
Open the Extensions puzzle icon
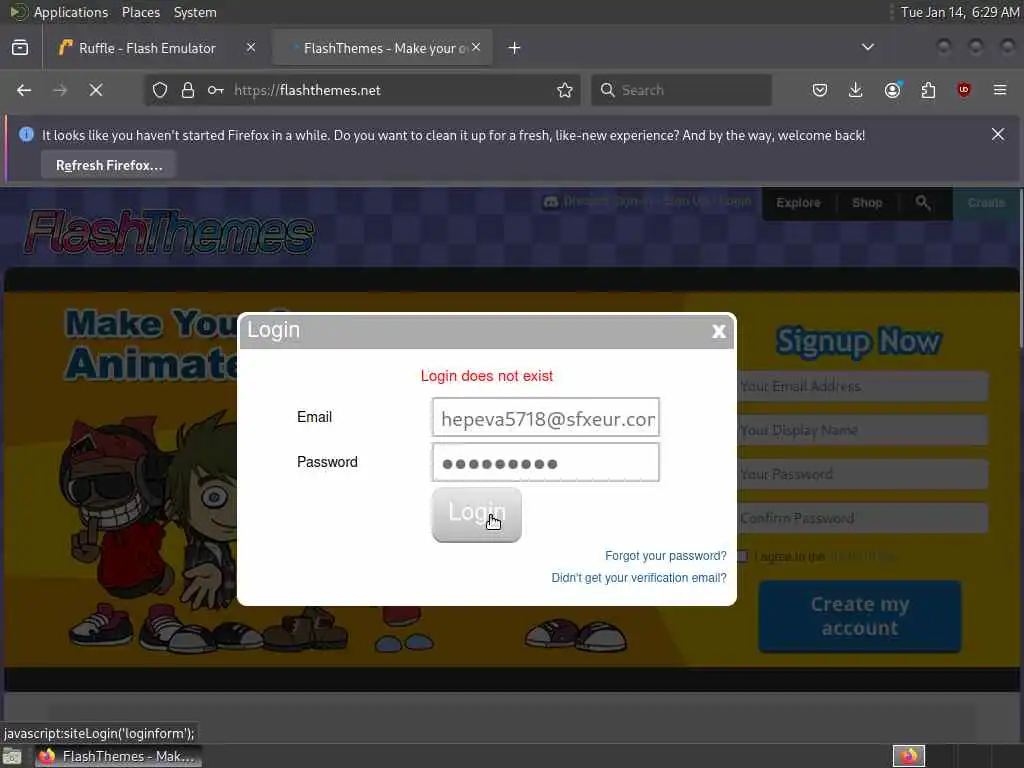tap(928, 90)
